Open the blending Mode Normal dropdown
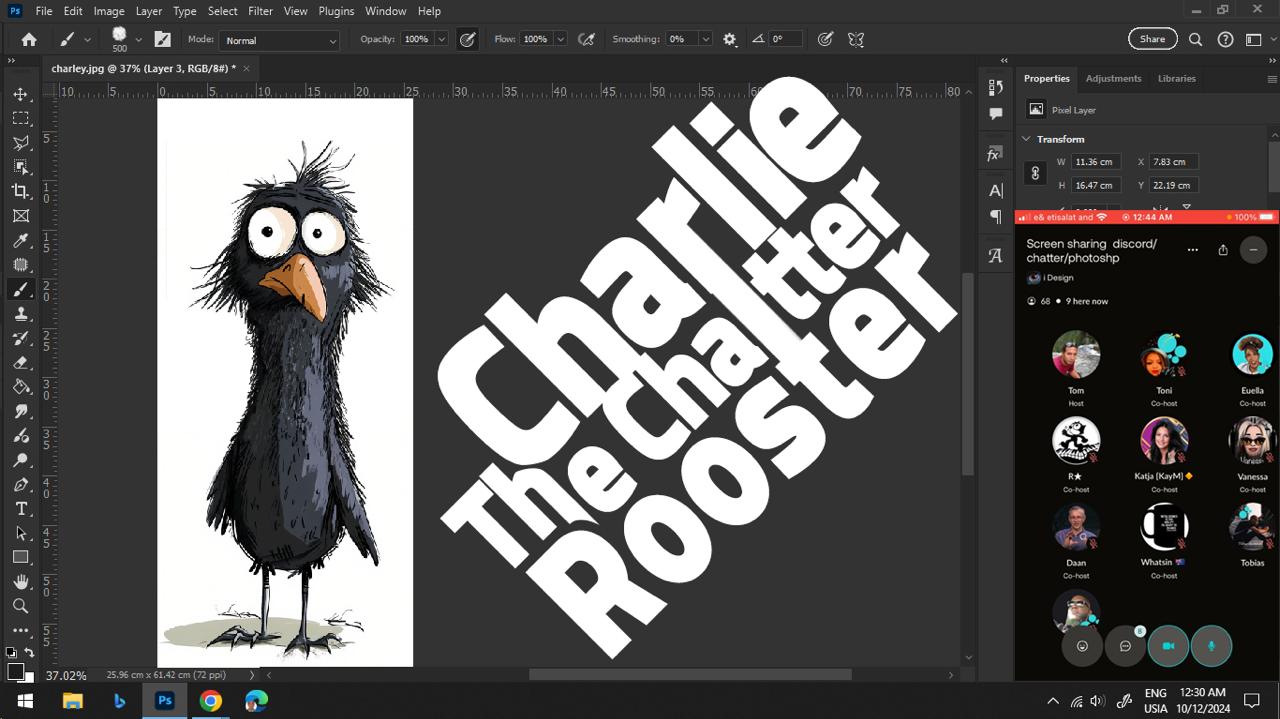The width and height of the screenshot is (1280, 719). pos(280,40)
